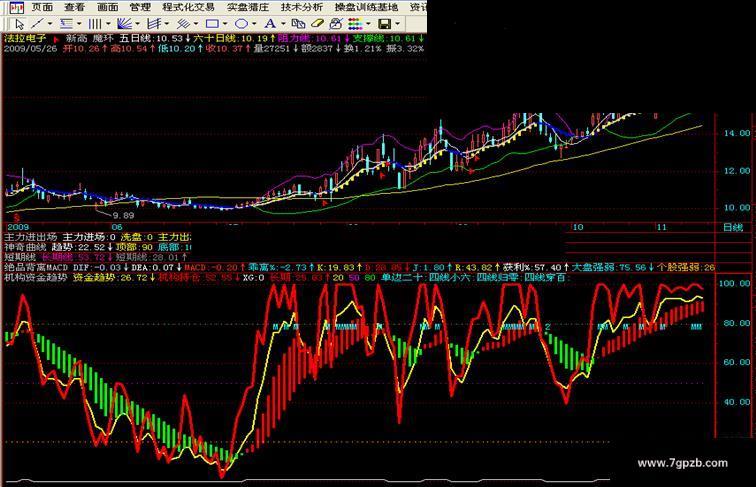
Task: Select the parallel channel lines tool
Action: [x=154, y=24]
